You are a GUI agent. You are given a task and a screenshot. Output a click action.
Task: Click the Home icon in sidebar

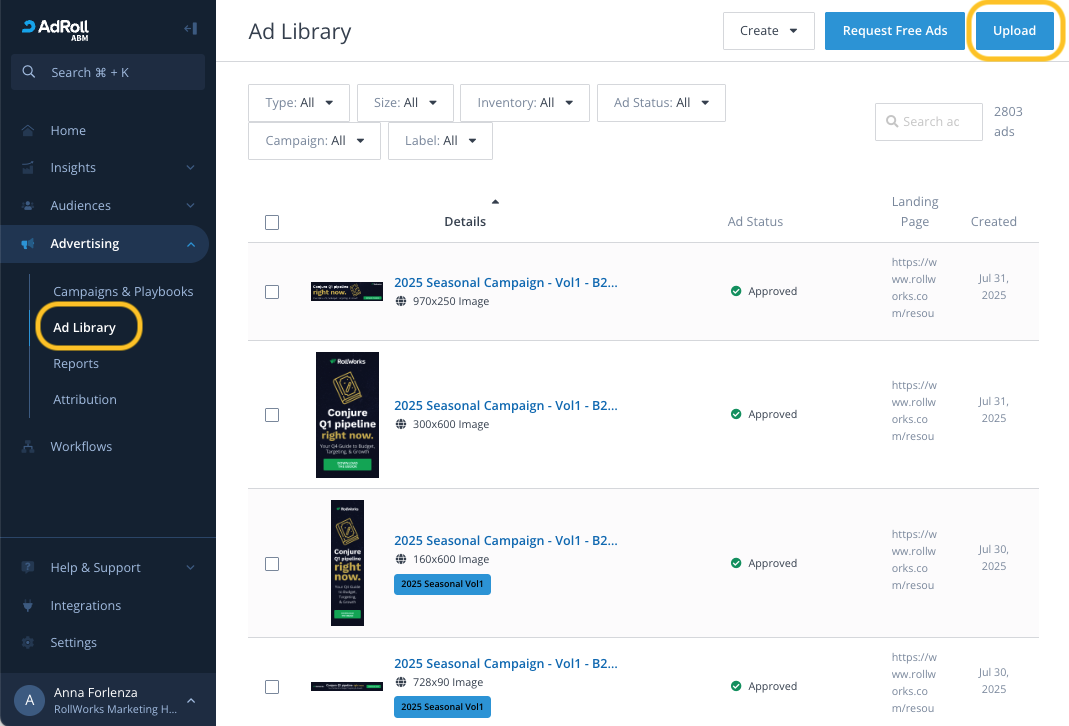coord(28,131)
